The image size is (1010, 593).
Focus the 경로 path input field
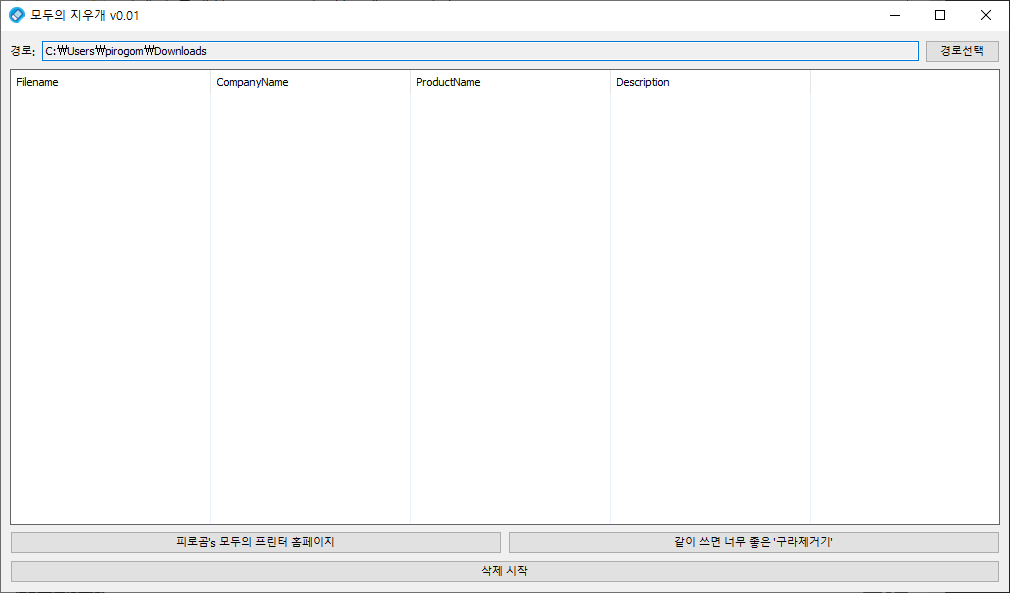point(481,51)
